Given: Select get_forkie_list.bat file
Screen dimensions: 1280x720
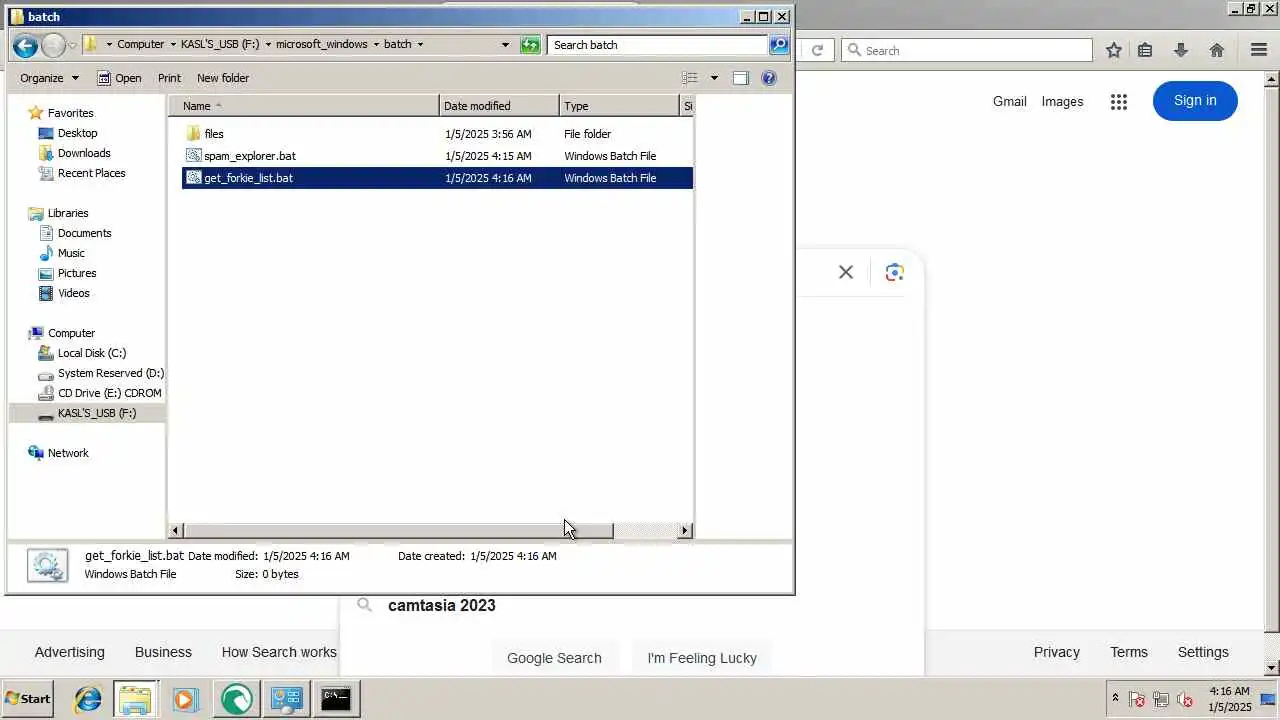Looking at the screenshot, I should pos(437,178).
